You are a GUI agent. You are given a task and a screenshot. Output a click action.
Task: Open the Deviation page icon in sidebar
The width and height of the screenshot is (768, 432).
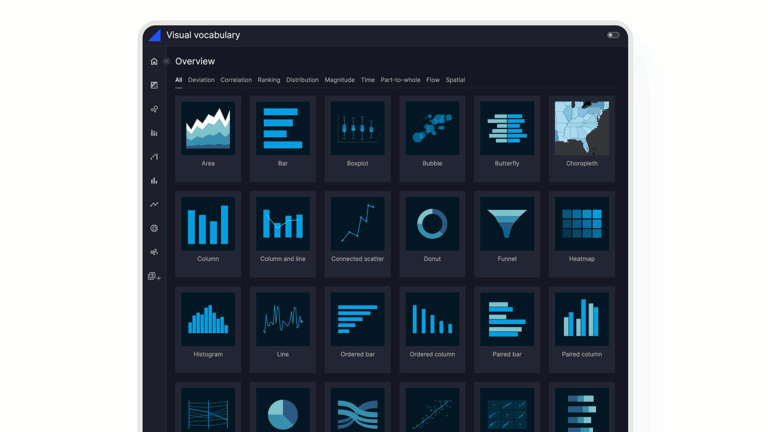pyautogui.click(x=154, y=85)
